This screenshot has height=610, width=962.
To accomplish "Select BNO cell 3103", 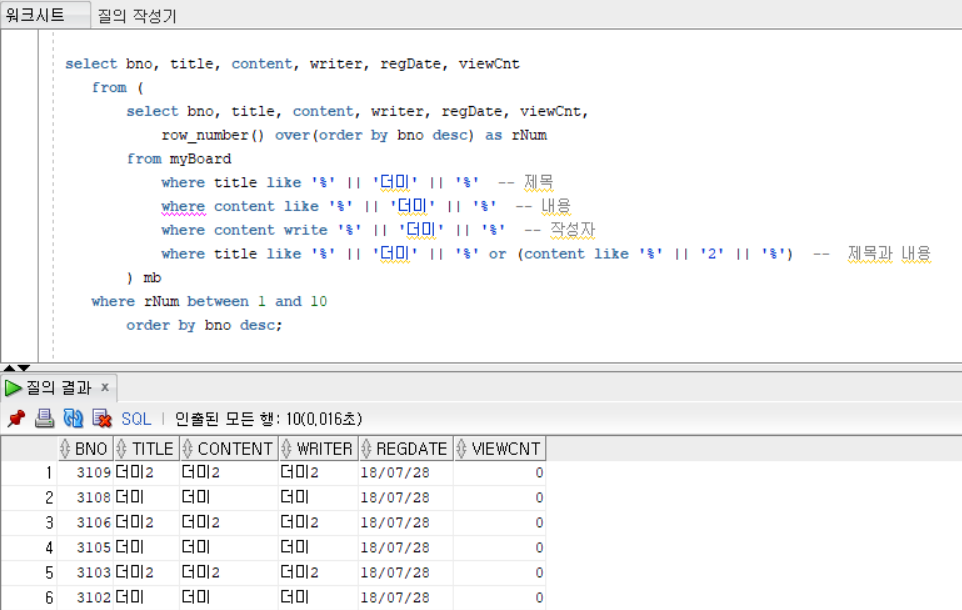I will (85, 573).
